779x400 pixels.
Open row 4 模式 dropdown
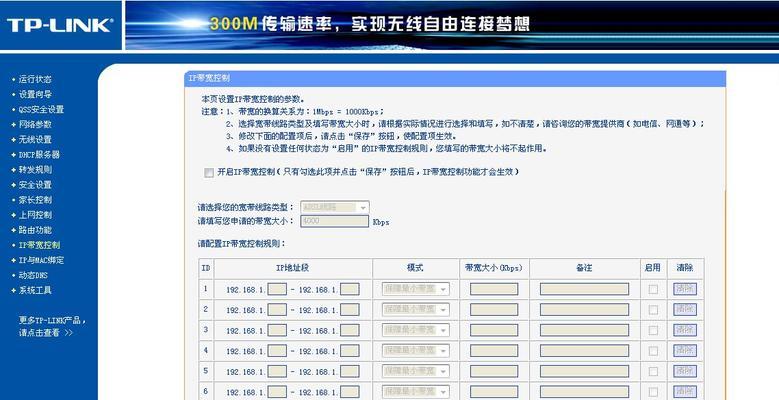pyautogui.click(x=415, y=351)
